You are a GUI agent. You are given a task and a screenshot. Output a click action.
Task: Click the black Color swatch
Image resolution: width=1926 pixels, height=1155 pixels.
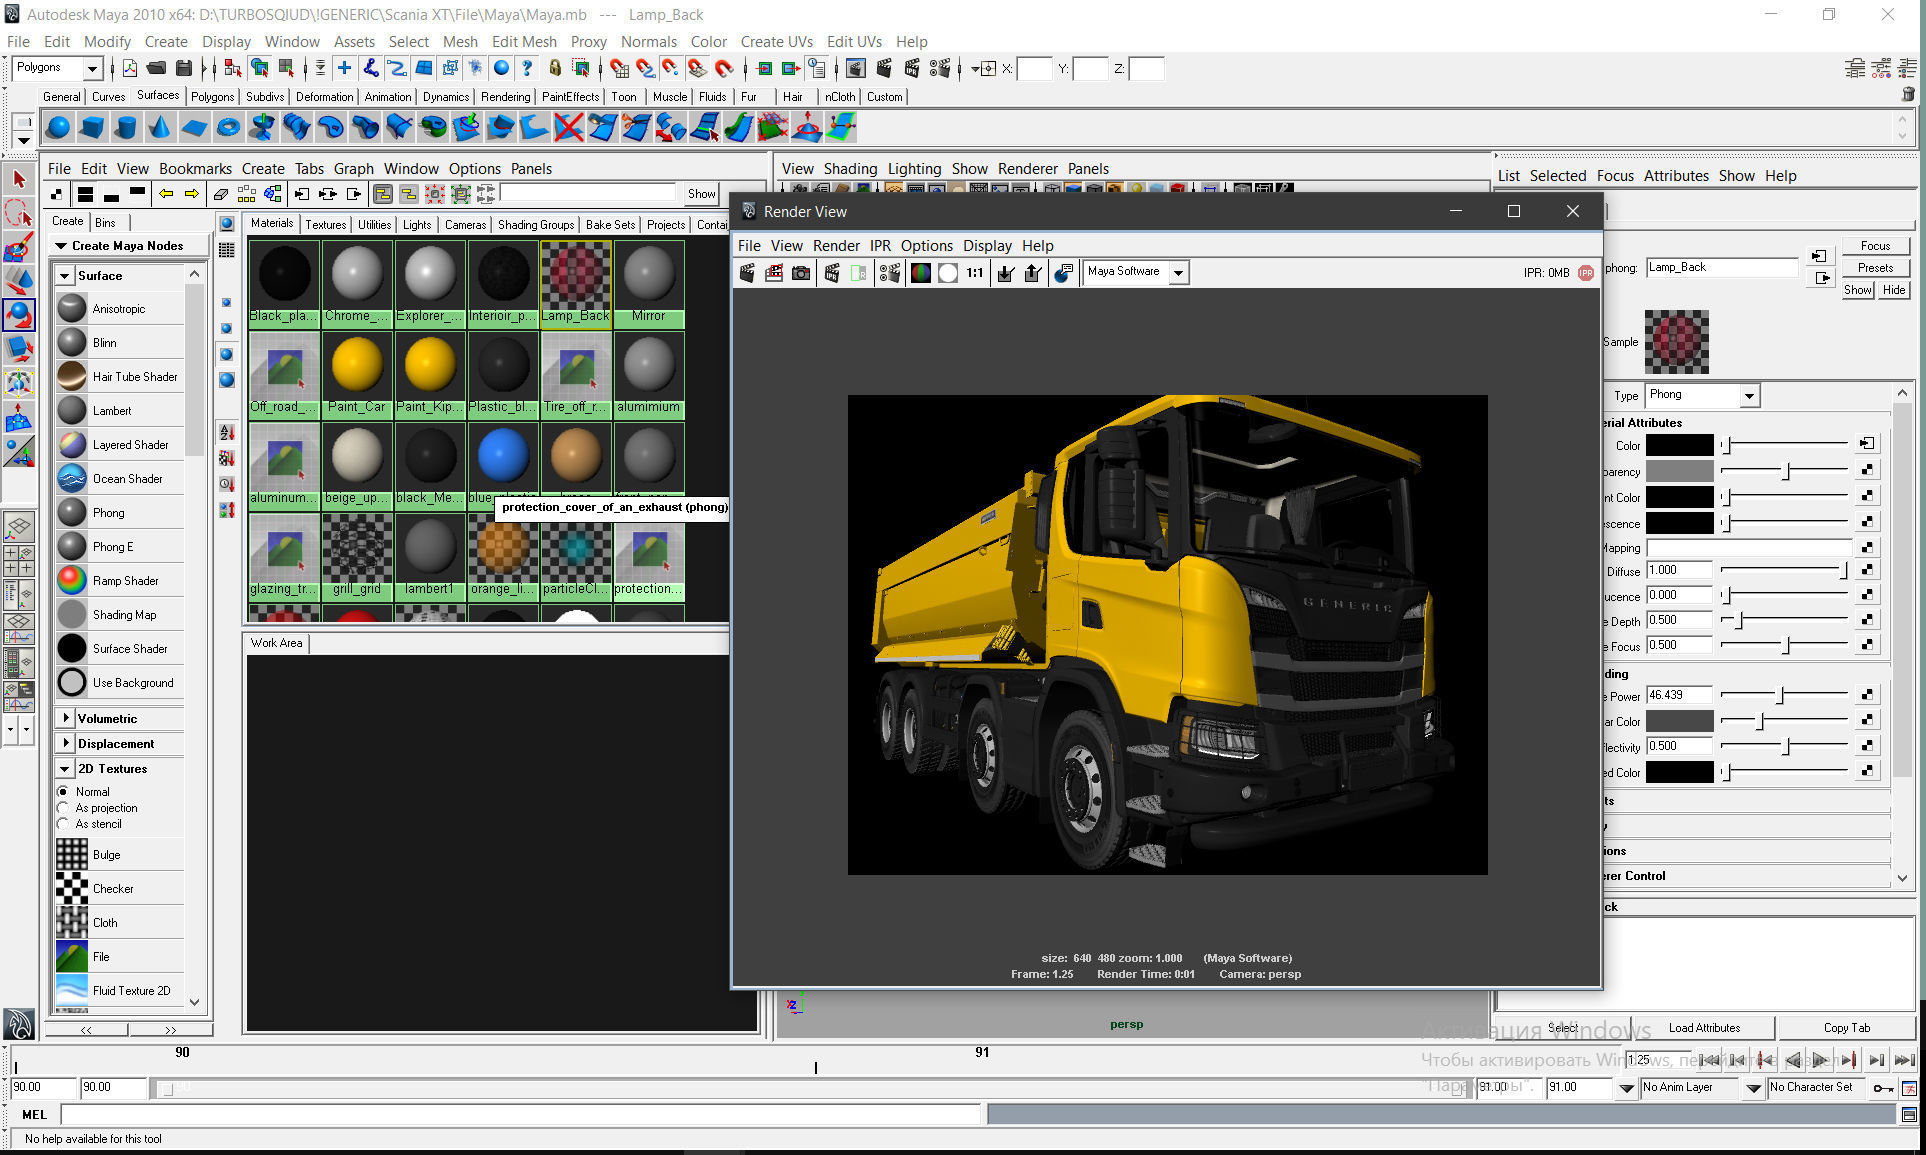click(x=1680, y=445)
